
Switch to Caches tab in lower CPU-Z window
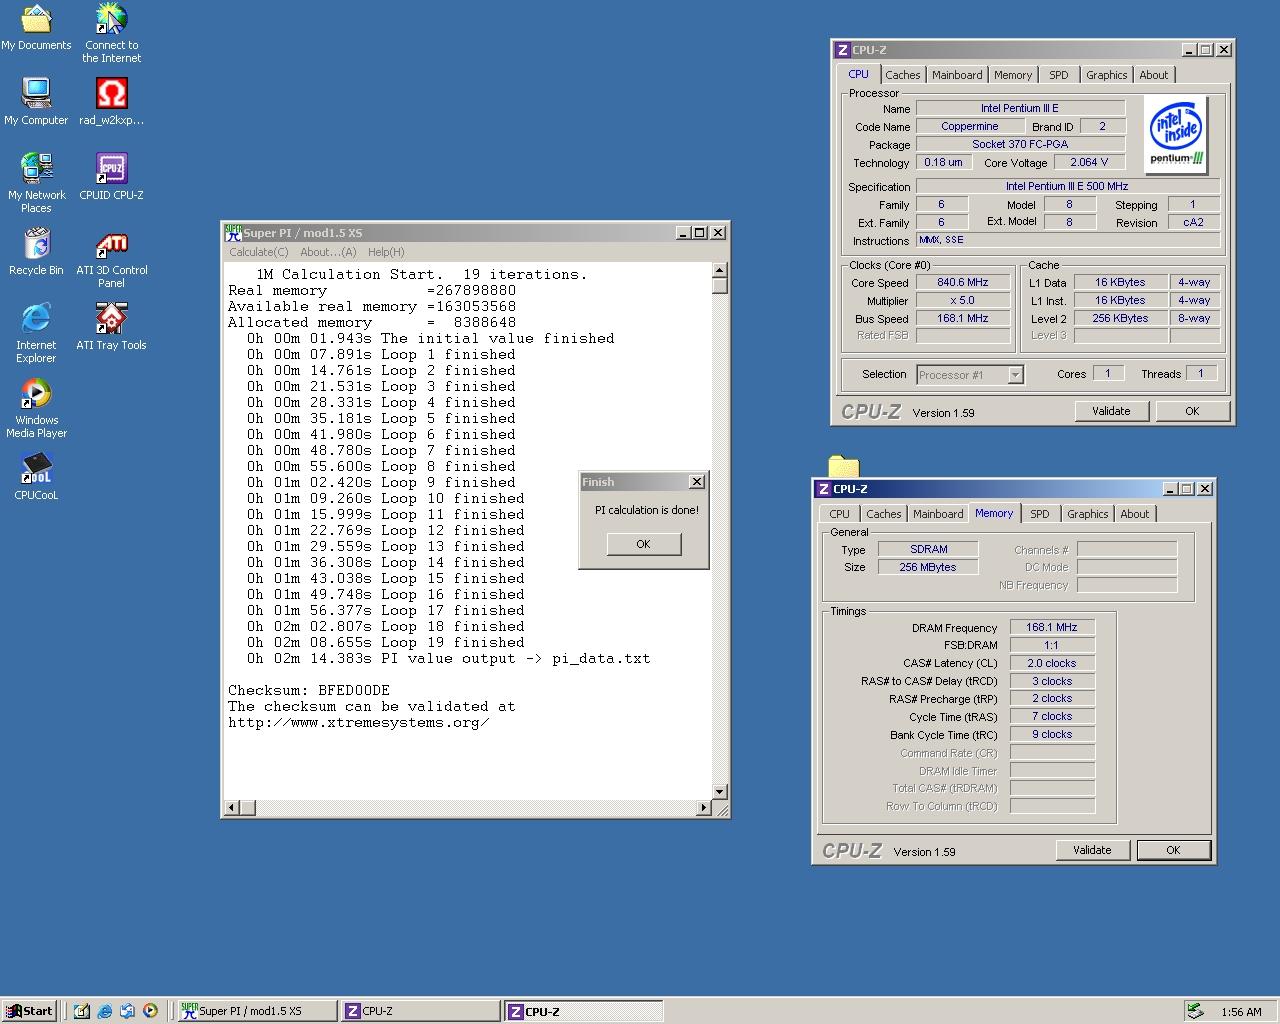tap(883, 514)
